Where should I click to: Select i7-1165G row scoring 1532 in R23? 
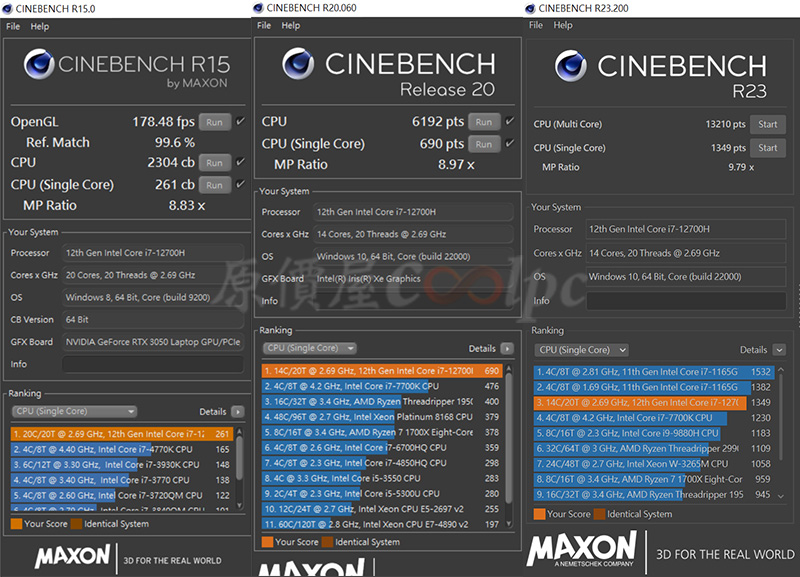[x=654, y=372]
